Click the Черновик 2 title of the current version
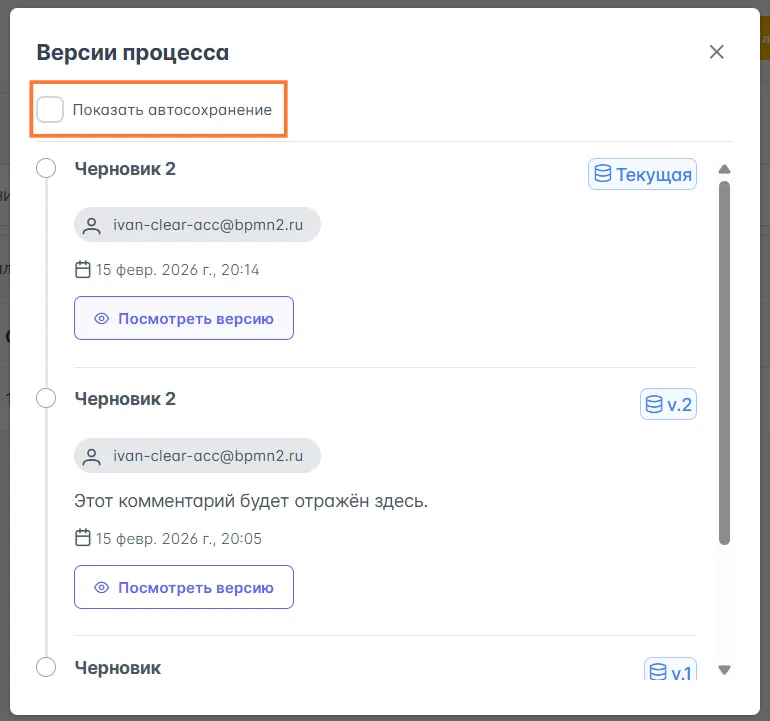This screenshot has height=721, width=770. click(x=125, y=168)
